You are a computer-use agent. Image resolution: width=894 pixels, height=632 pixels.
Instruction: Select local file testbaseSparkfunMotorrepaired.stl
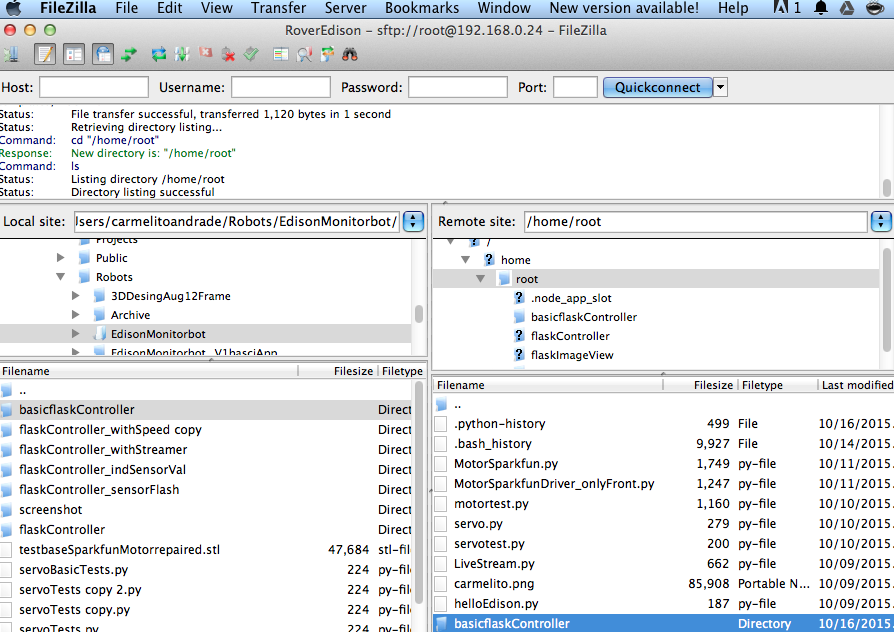[205, 549]
